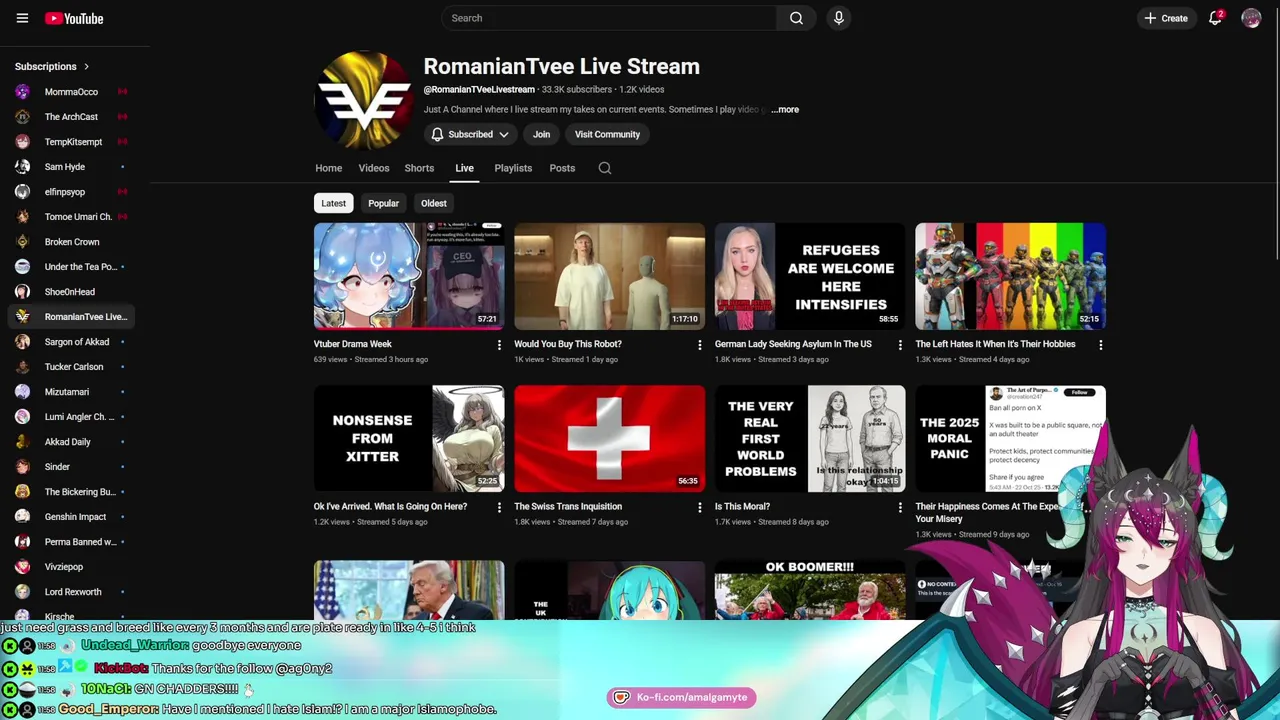Open Sinder subscription channel
Image resolution: width=1280 pixels, height=720 pixels.
[x=72, y=467]
